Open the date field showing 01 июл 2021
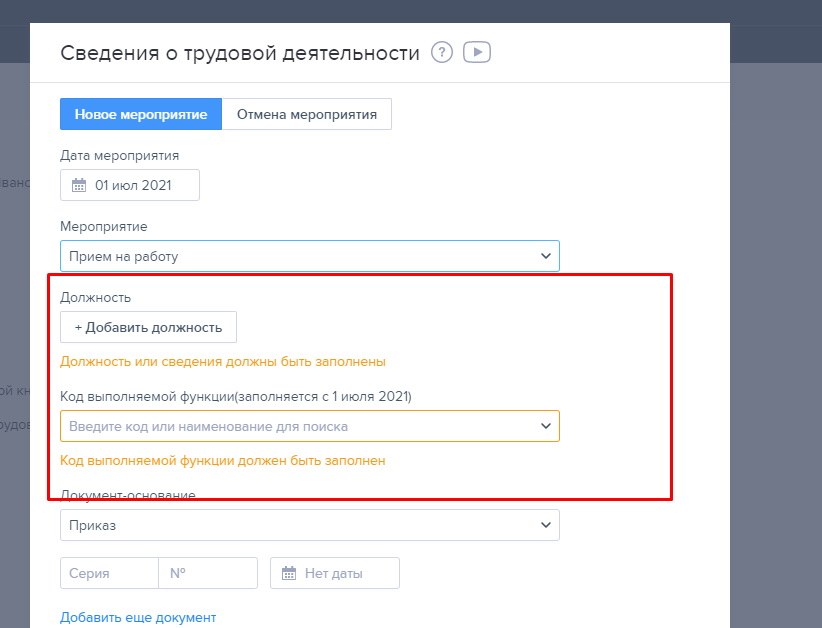The width and height of the screenshot is (822, 628). (x=130, y=185)
